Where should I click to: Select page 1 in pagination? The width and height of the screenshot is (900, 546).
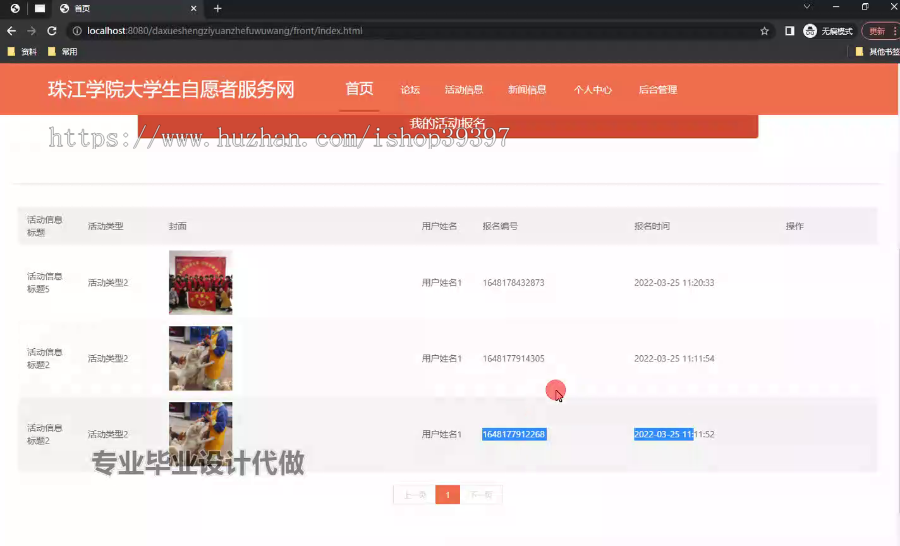pos(448,495)
